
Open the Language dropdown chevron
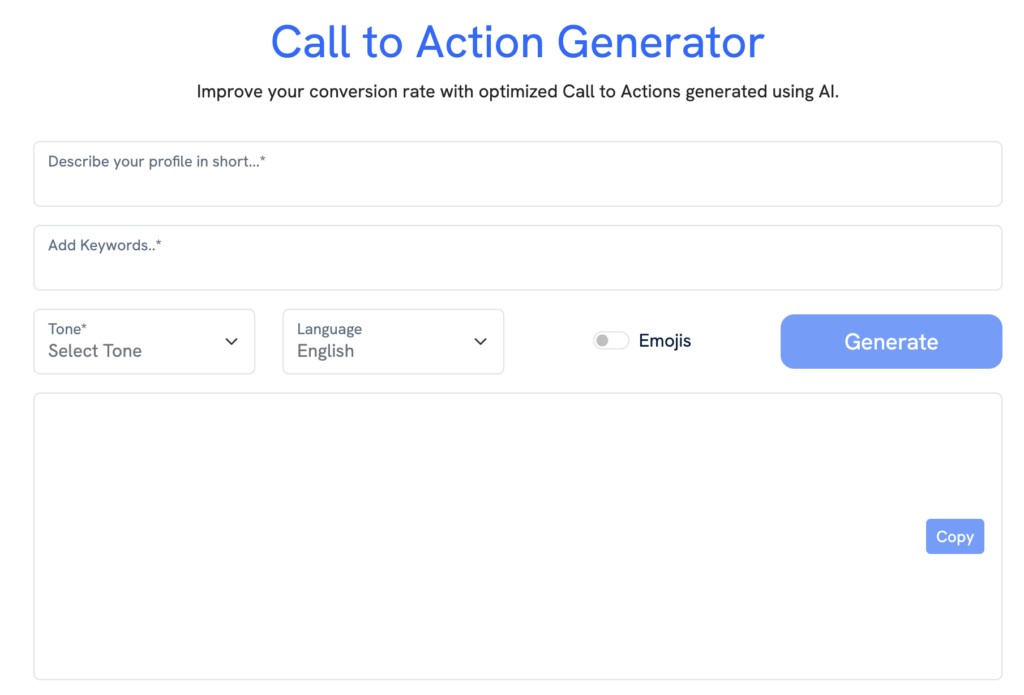pyautogui.click(x=480, y=341)
